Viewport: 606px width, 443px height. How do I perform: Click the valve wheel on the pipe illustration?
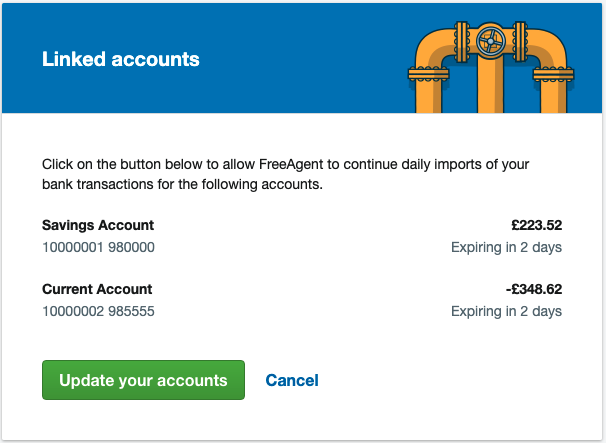coord(490,41)
